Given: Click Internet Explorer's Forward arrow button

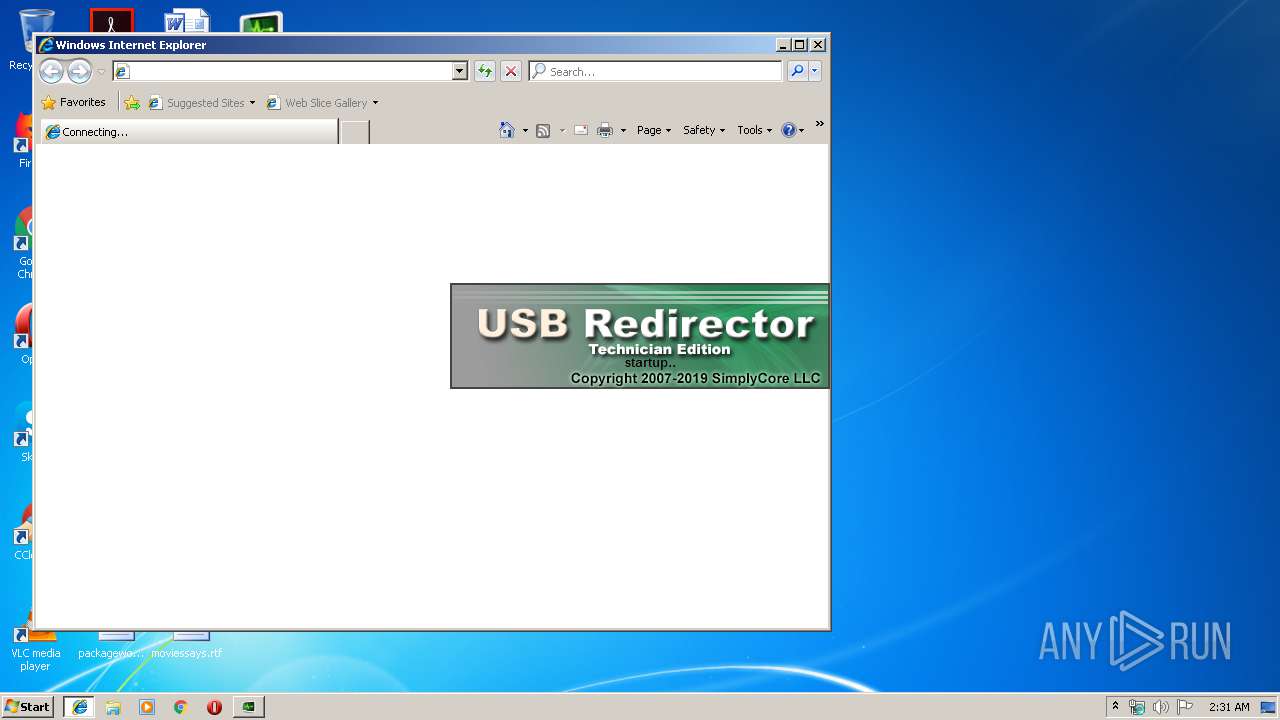Looking at the screenshot, I should click(x=79, y=71).
